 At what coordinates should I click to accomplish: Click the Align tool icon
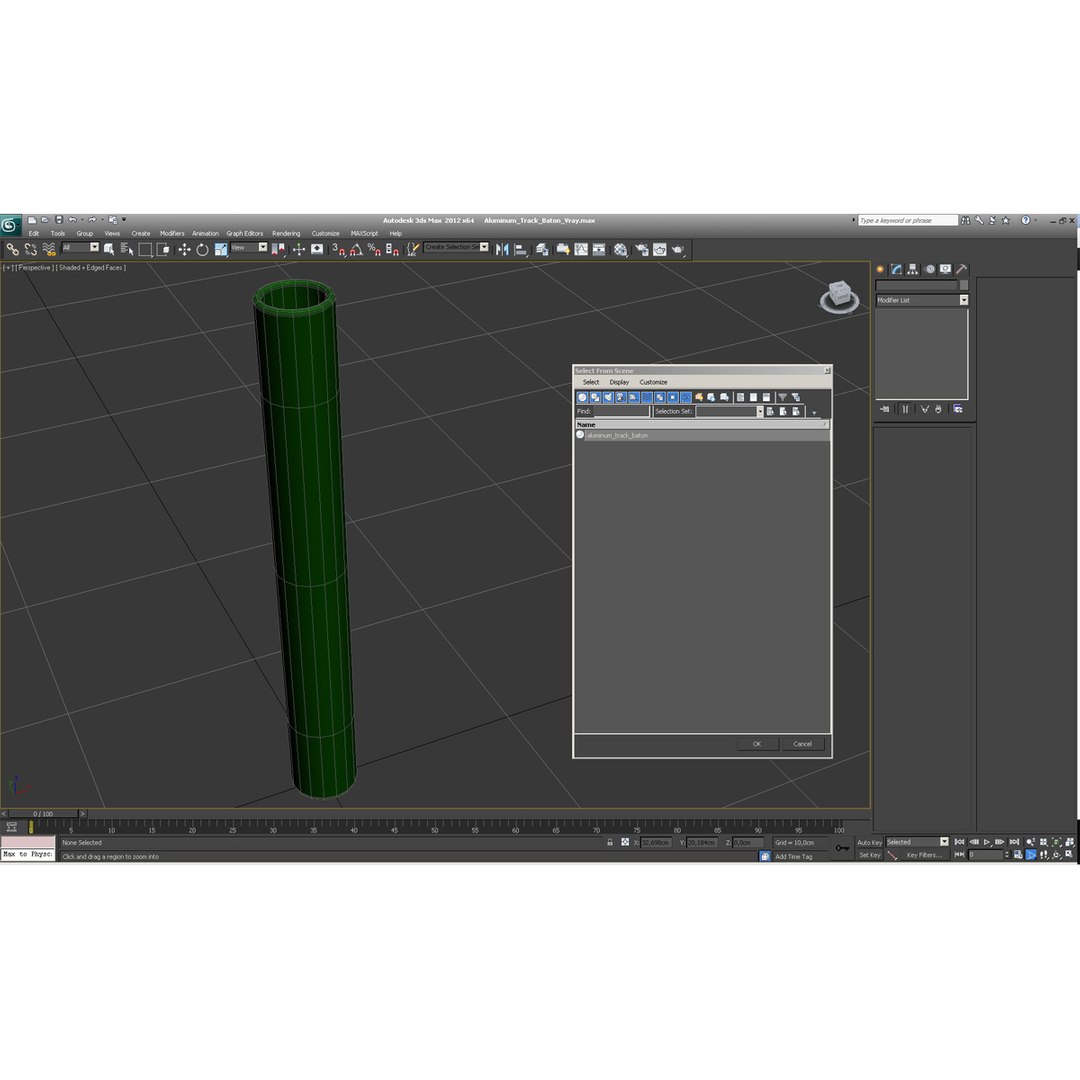[x=521, y=249]
